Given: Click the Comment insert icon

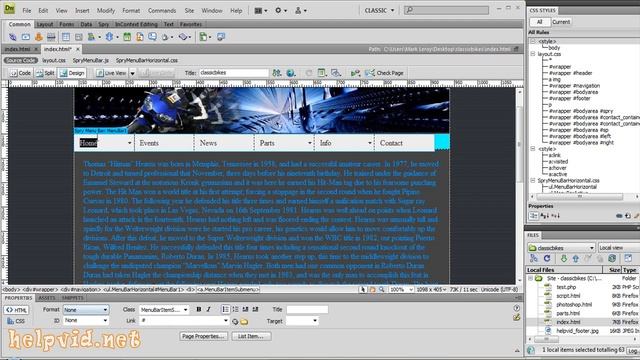Looking at the screenshot, I should (152, 37).
